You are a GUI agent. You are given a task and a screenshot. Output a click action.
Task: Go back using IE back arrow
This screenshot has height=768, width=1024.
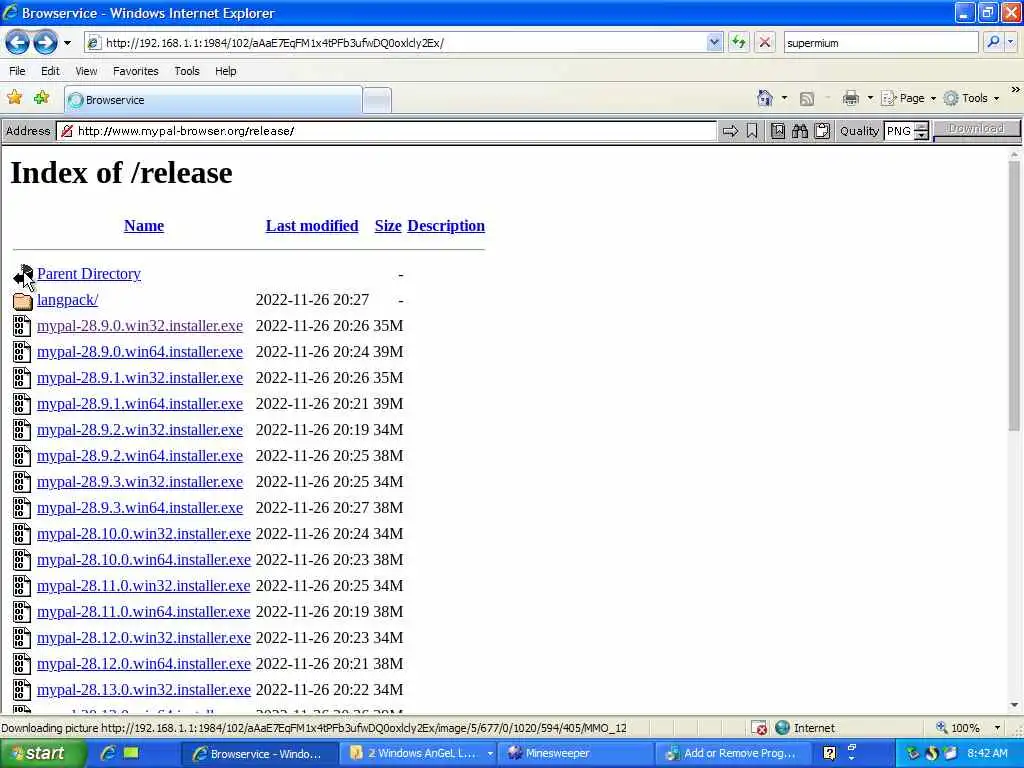pyautogui.click(x=18, y=43)
